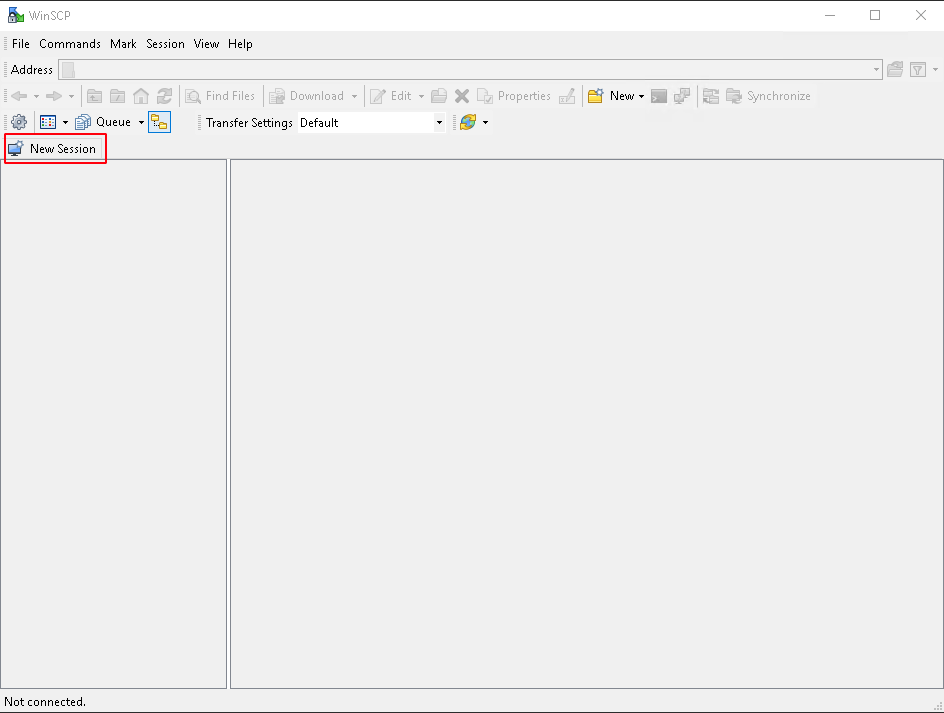Click the refresh directory icon

[x=164, y=96]
